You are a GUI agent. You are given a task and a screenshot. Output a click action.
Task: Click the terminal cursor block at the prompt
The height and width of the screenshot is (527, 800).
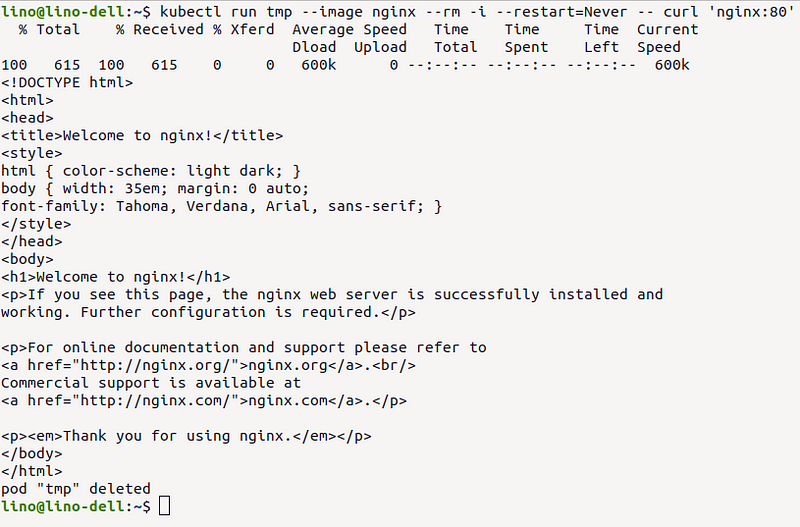tap(164, 506)
